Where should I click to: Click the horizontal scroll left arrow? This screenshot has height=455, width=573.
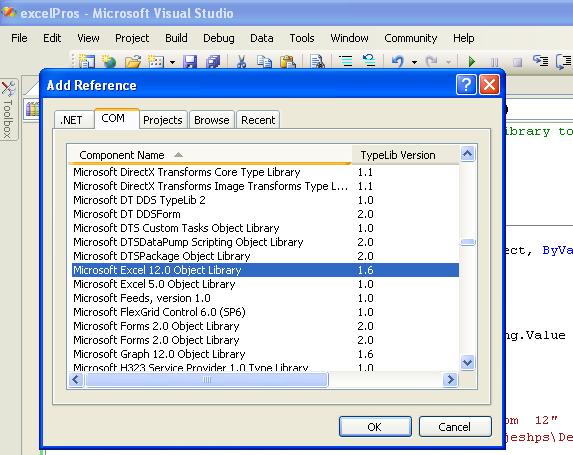click(76, 380)
